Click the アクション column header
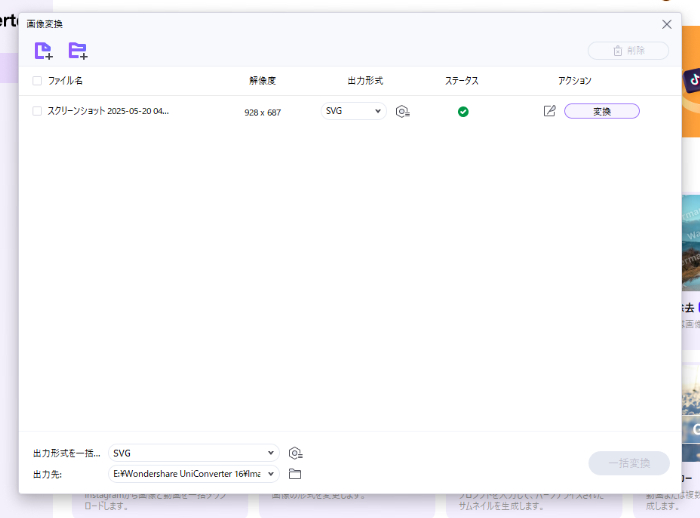This screenshot has width=700, height=518. (x=575, y=81)
